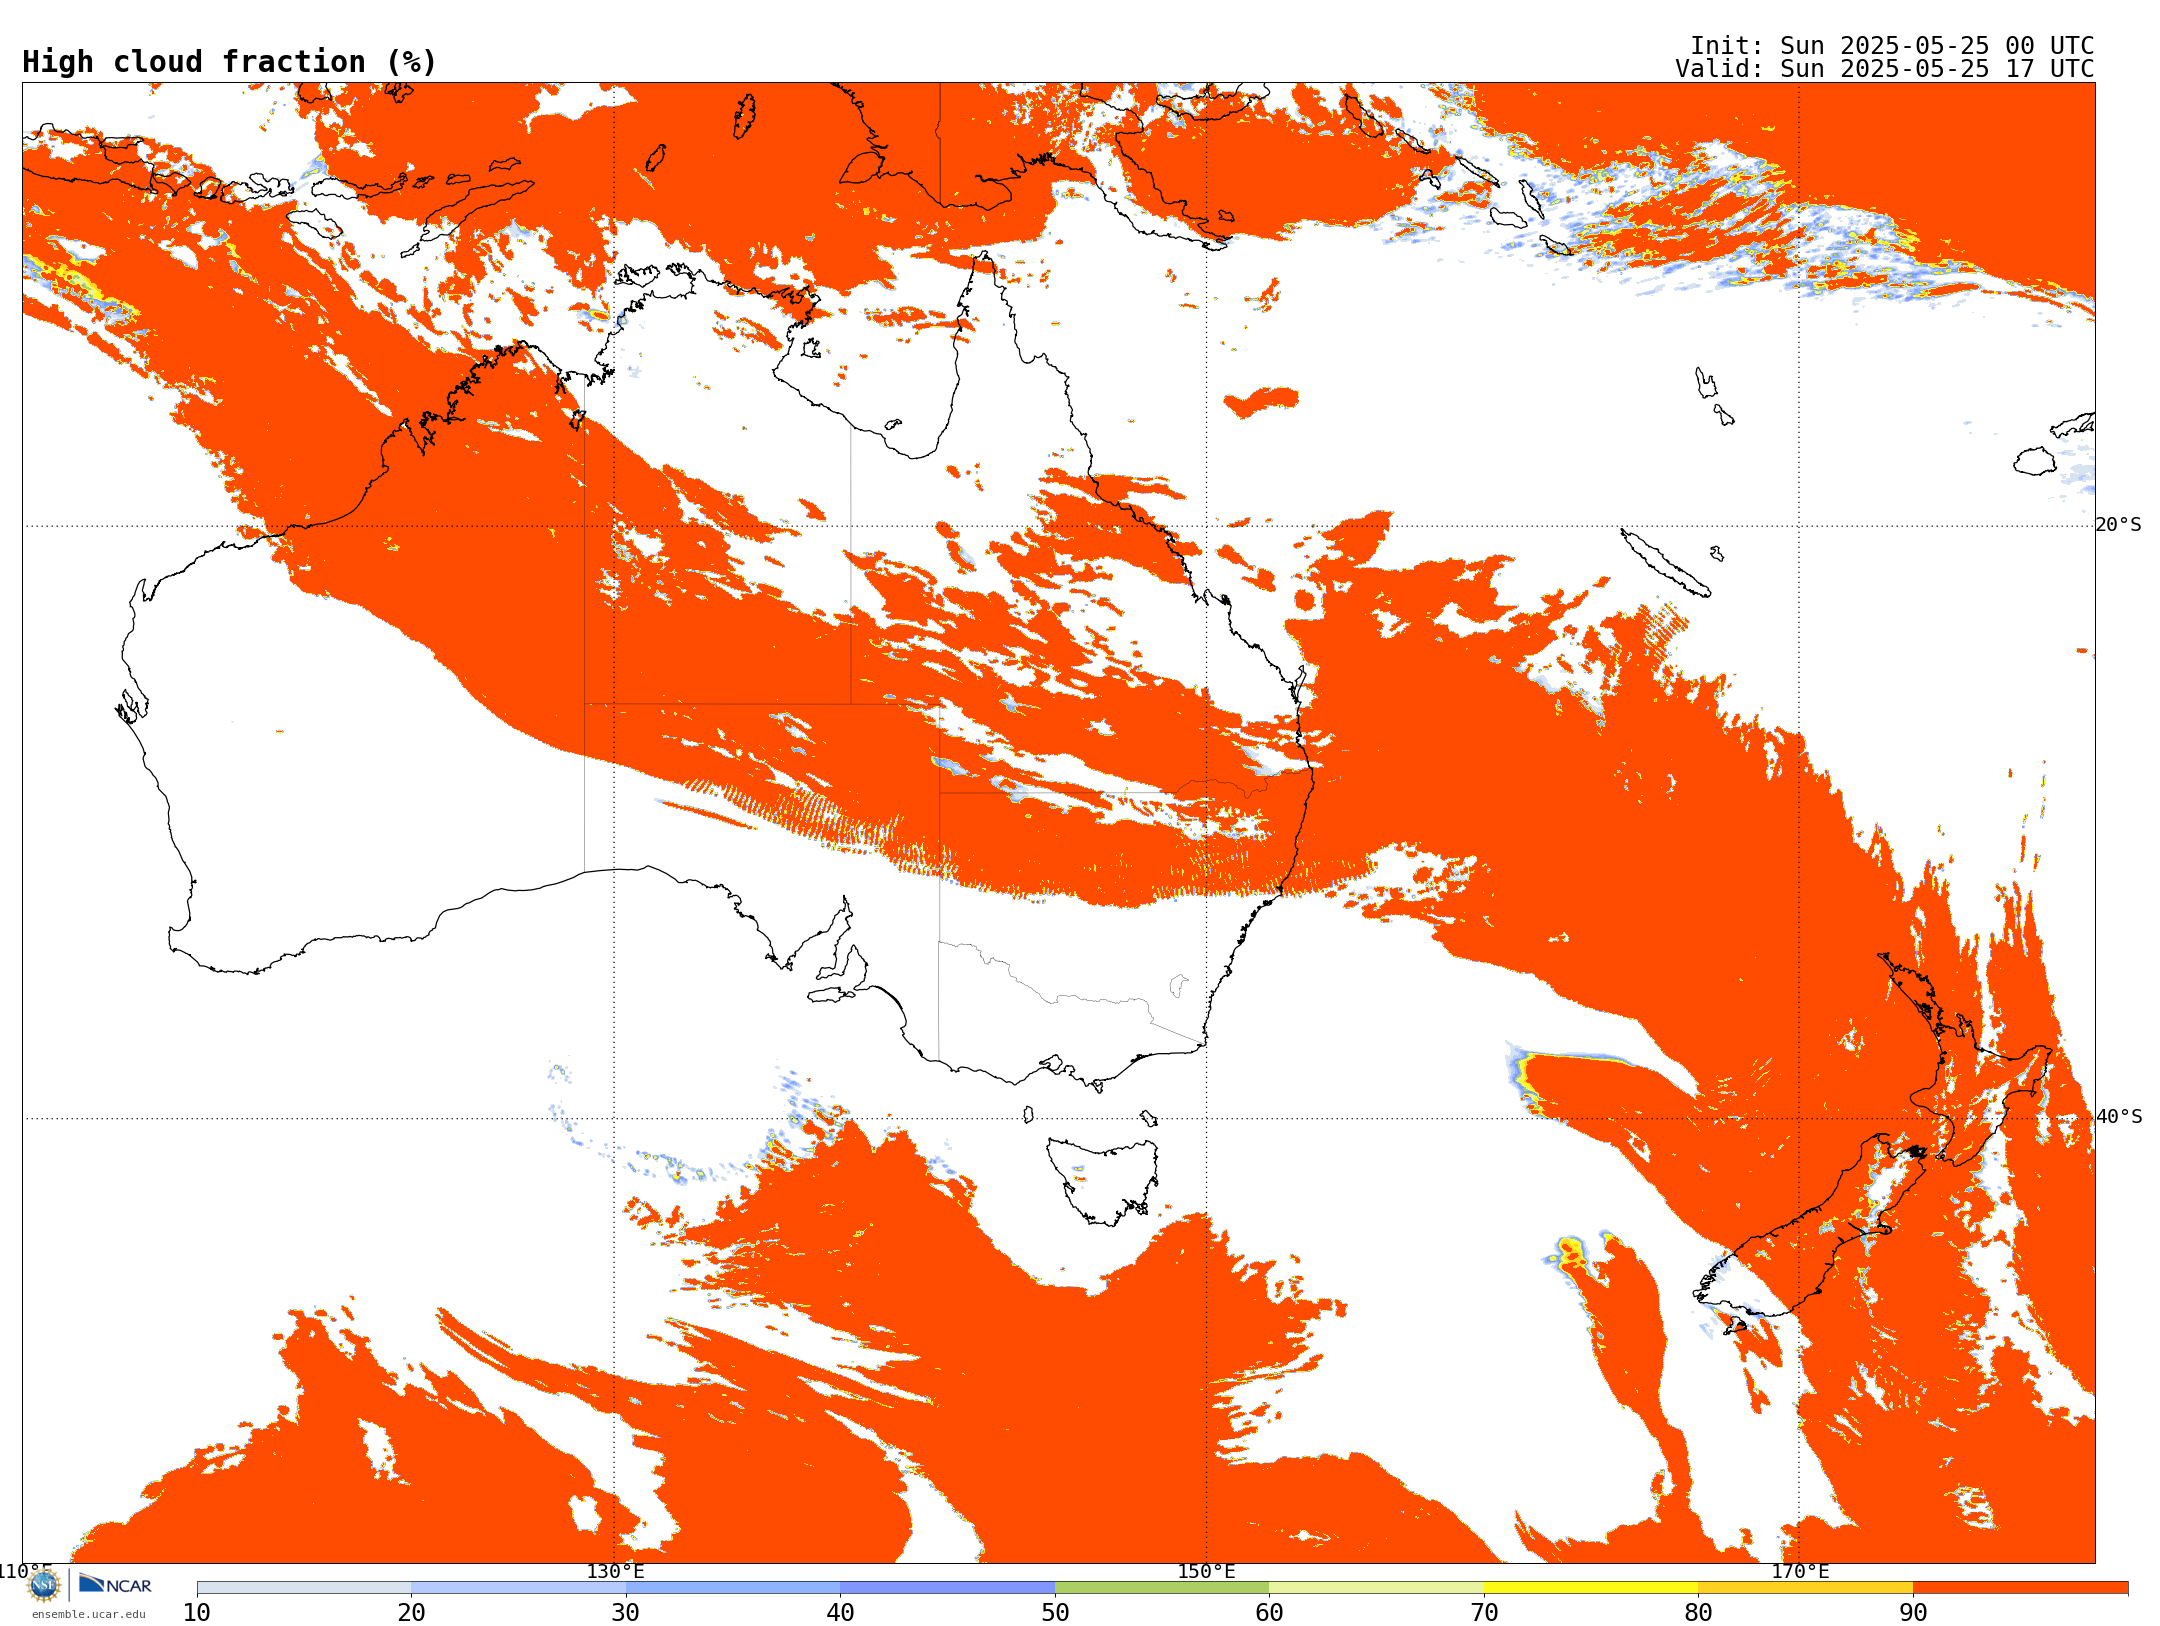Click the colorbar label '70'

[x=1484, y=1612]
